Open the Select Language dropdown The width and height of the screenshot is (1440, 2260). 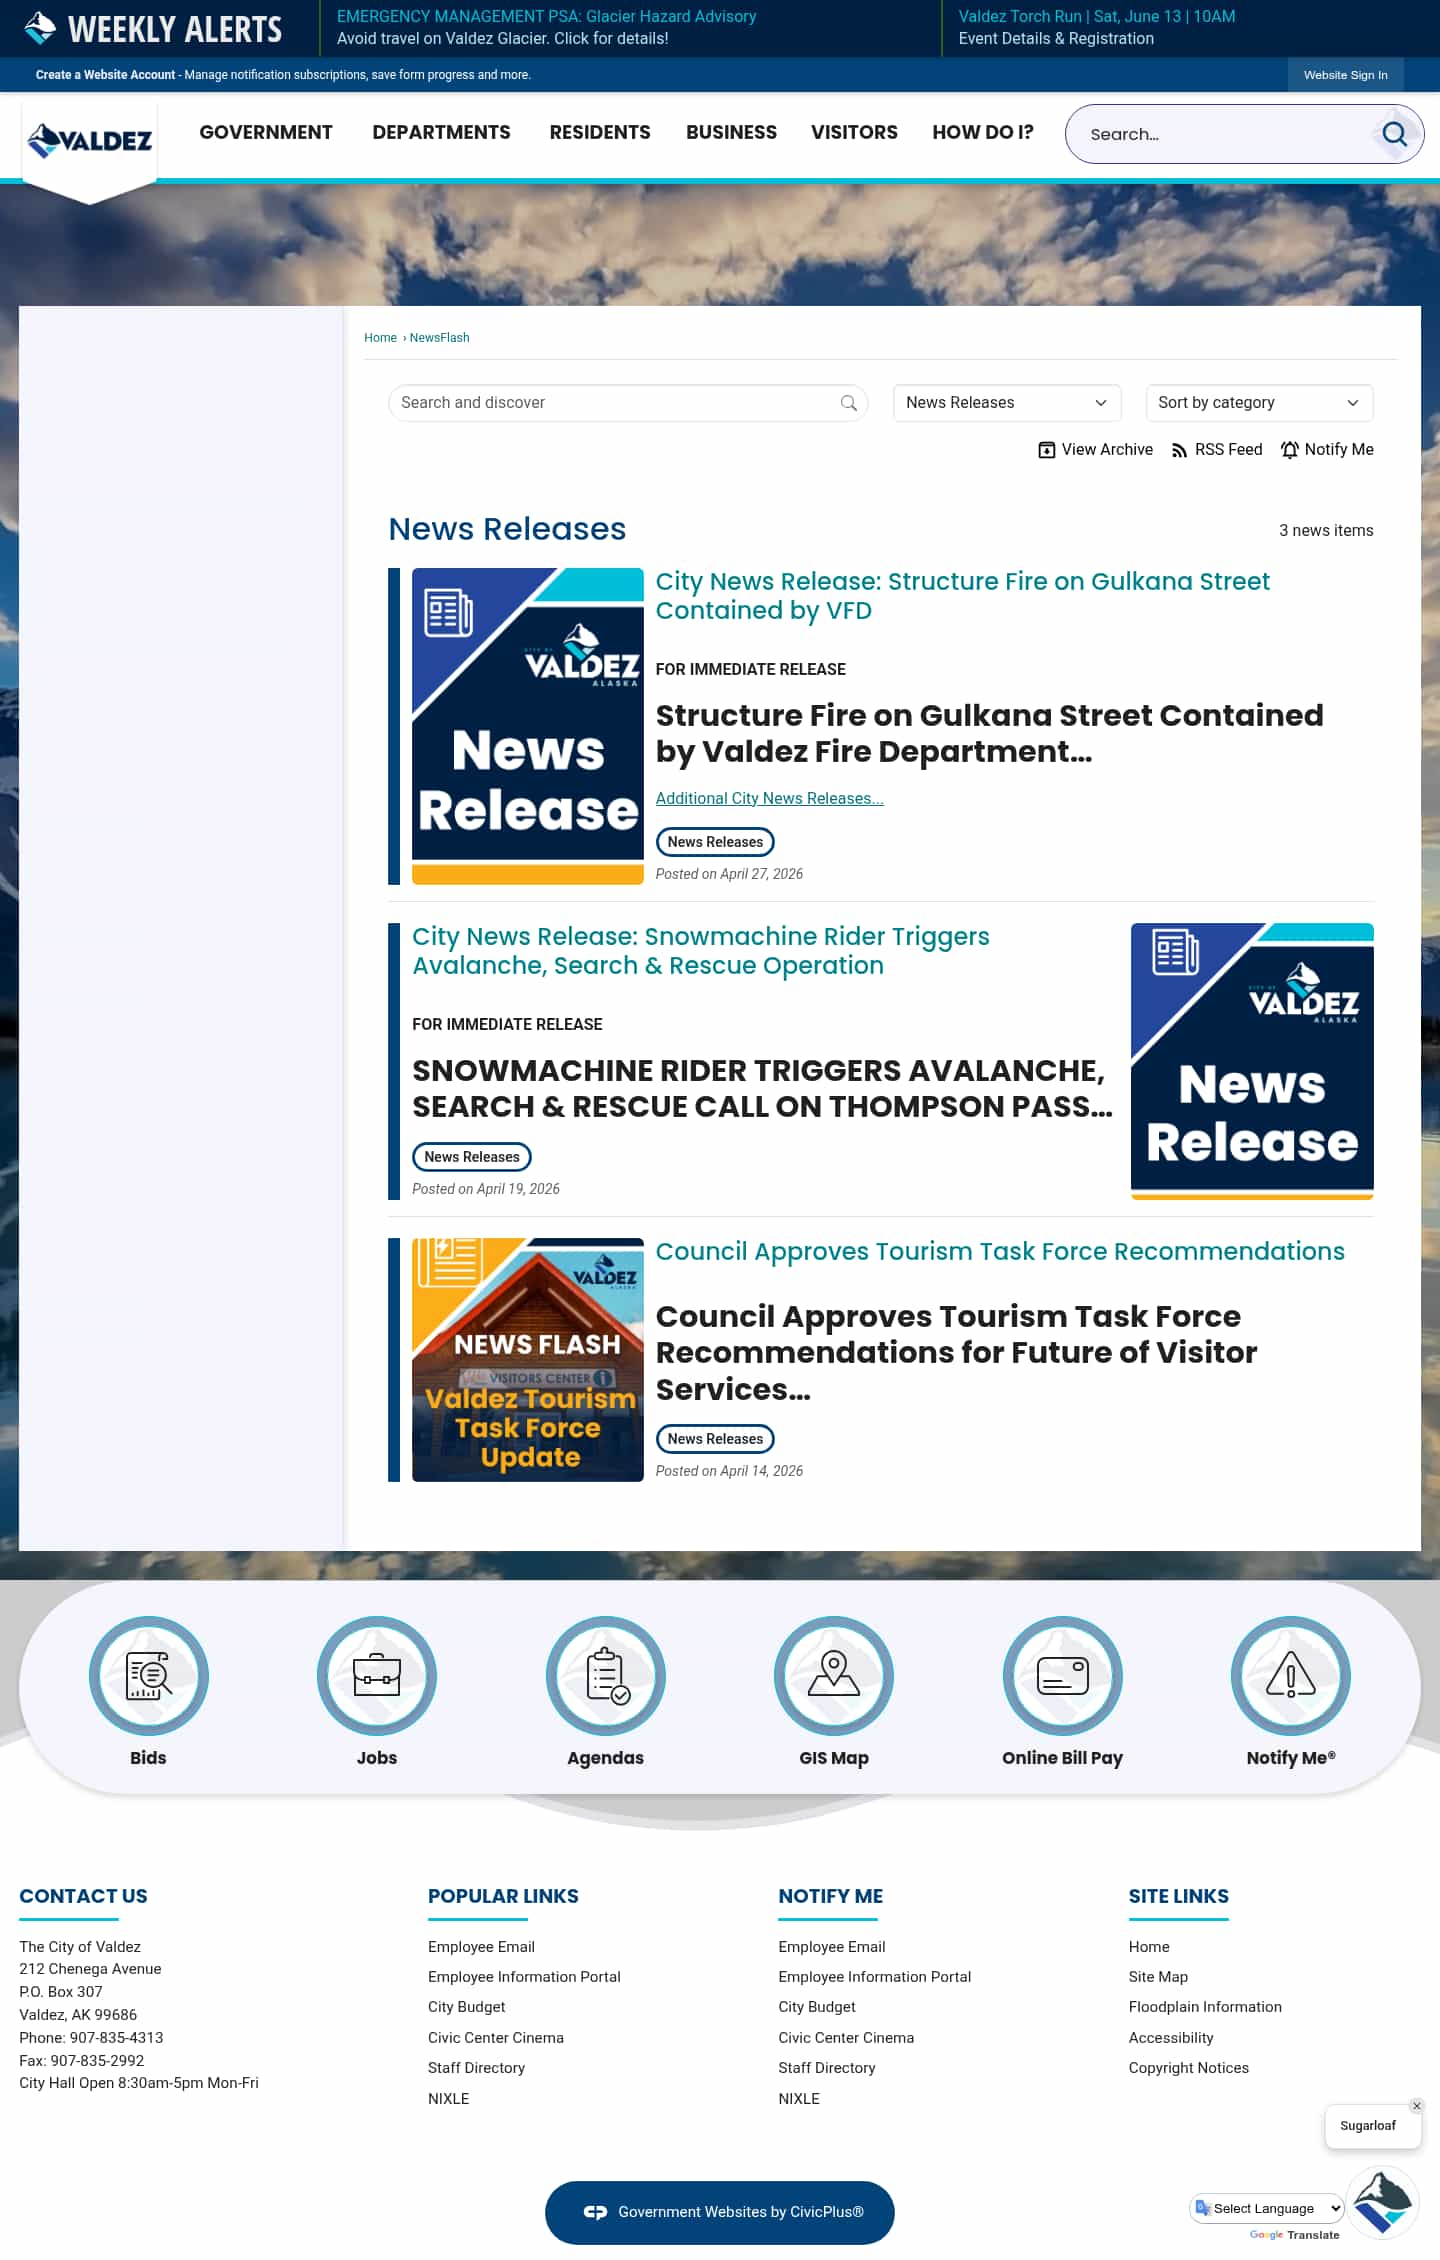tap(1267, 2208)
